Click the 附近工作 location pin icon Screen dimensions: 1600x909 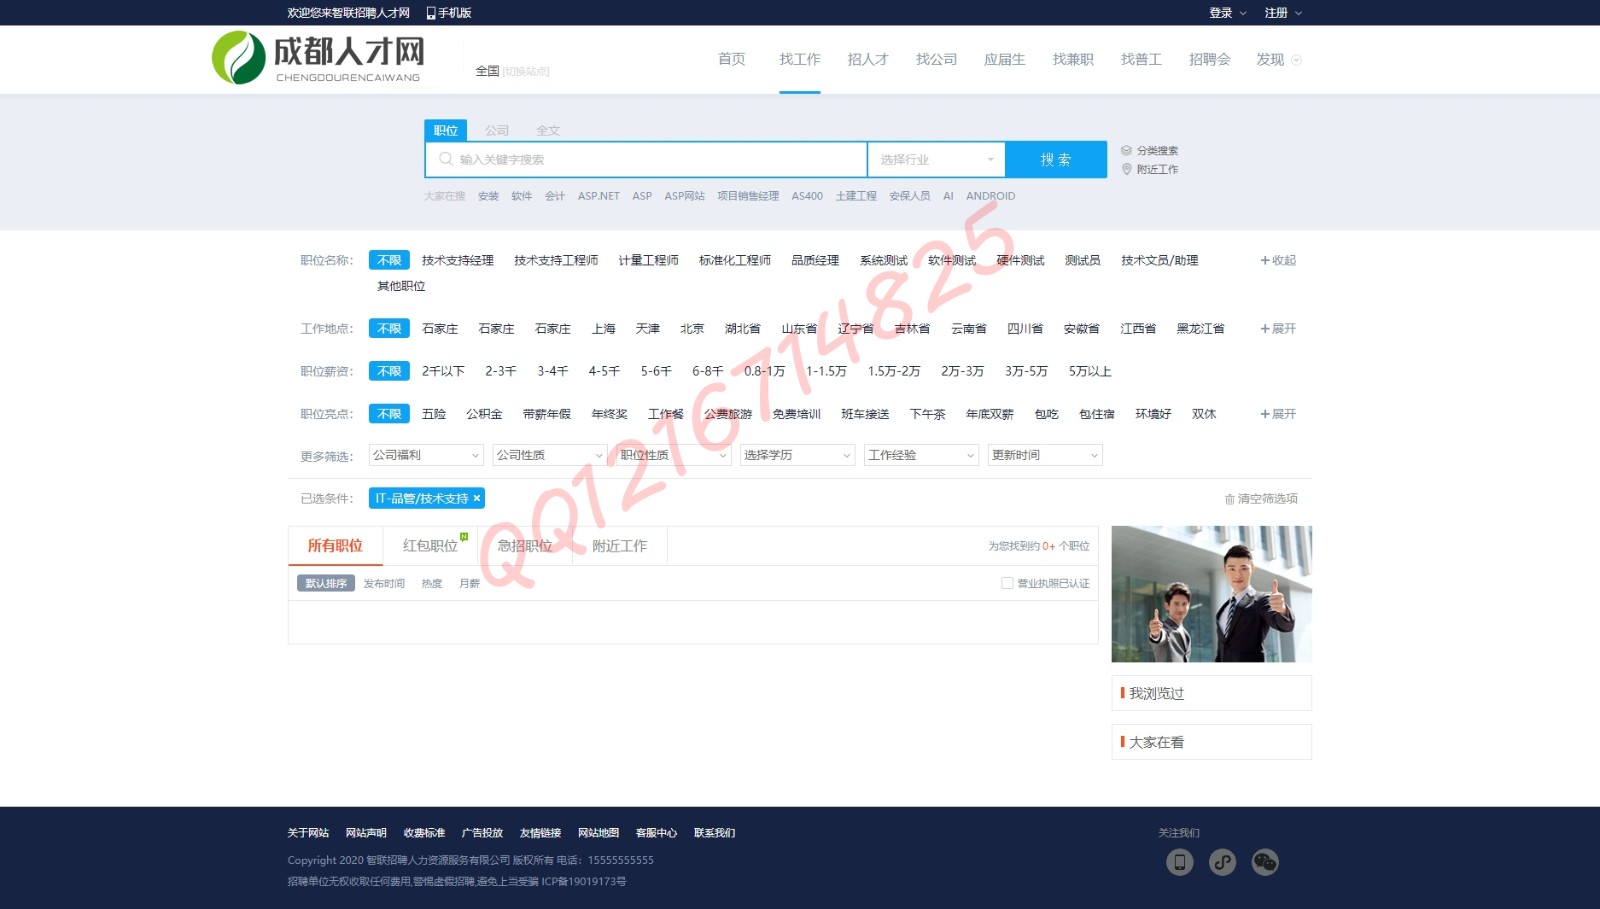[x=1126, y=169]
